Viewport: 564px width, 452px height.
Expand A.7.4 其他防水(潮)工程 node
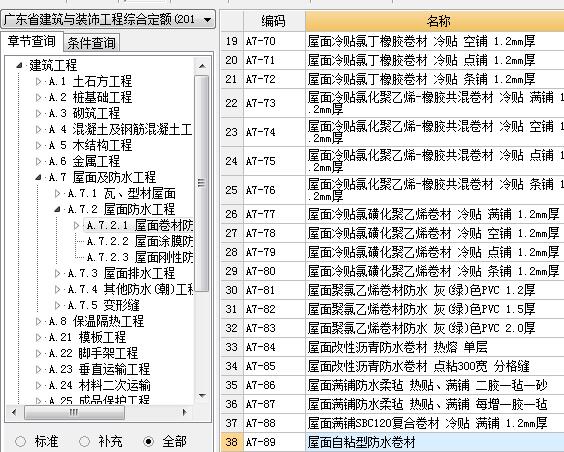click(x=58, y=289)
